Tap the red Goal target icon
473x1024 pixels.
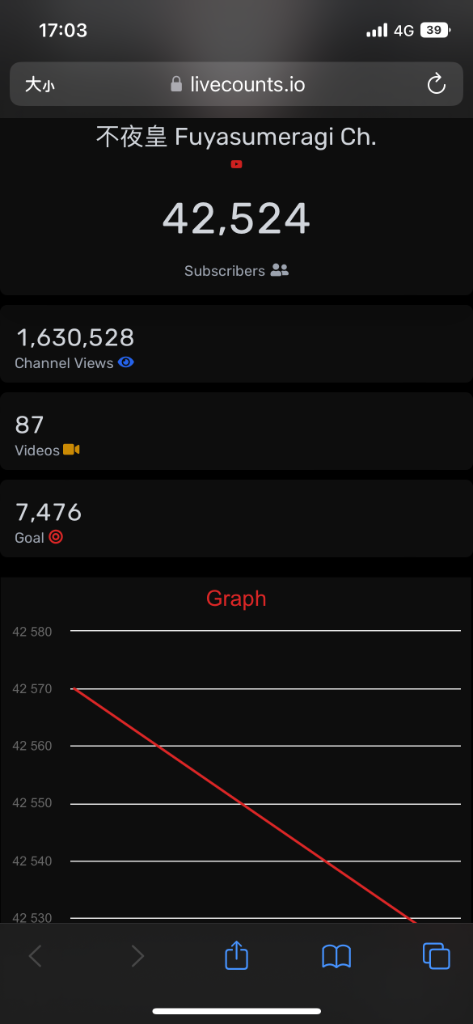pyautogui.click(x=56, y=537)
